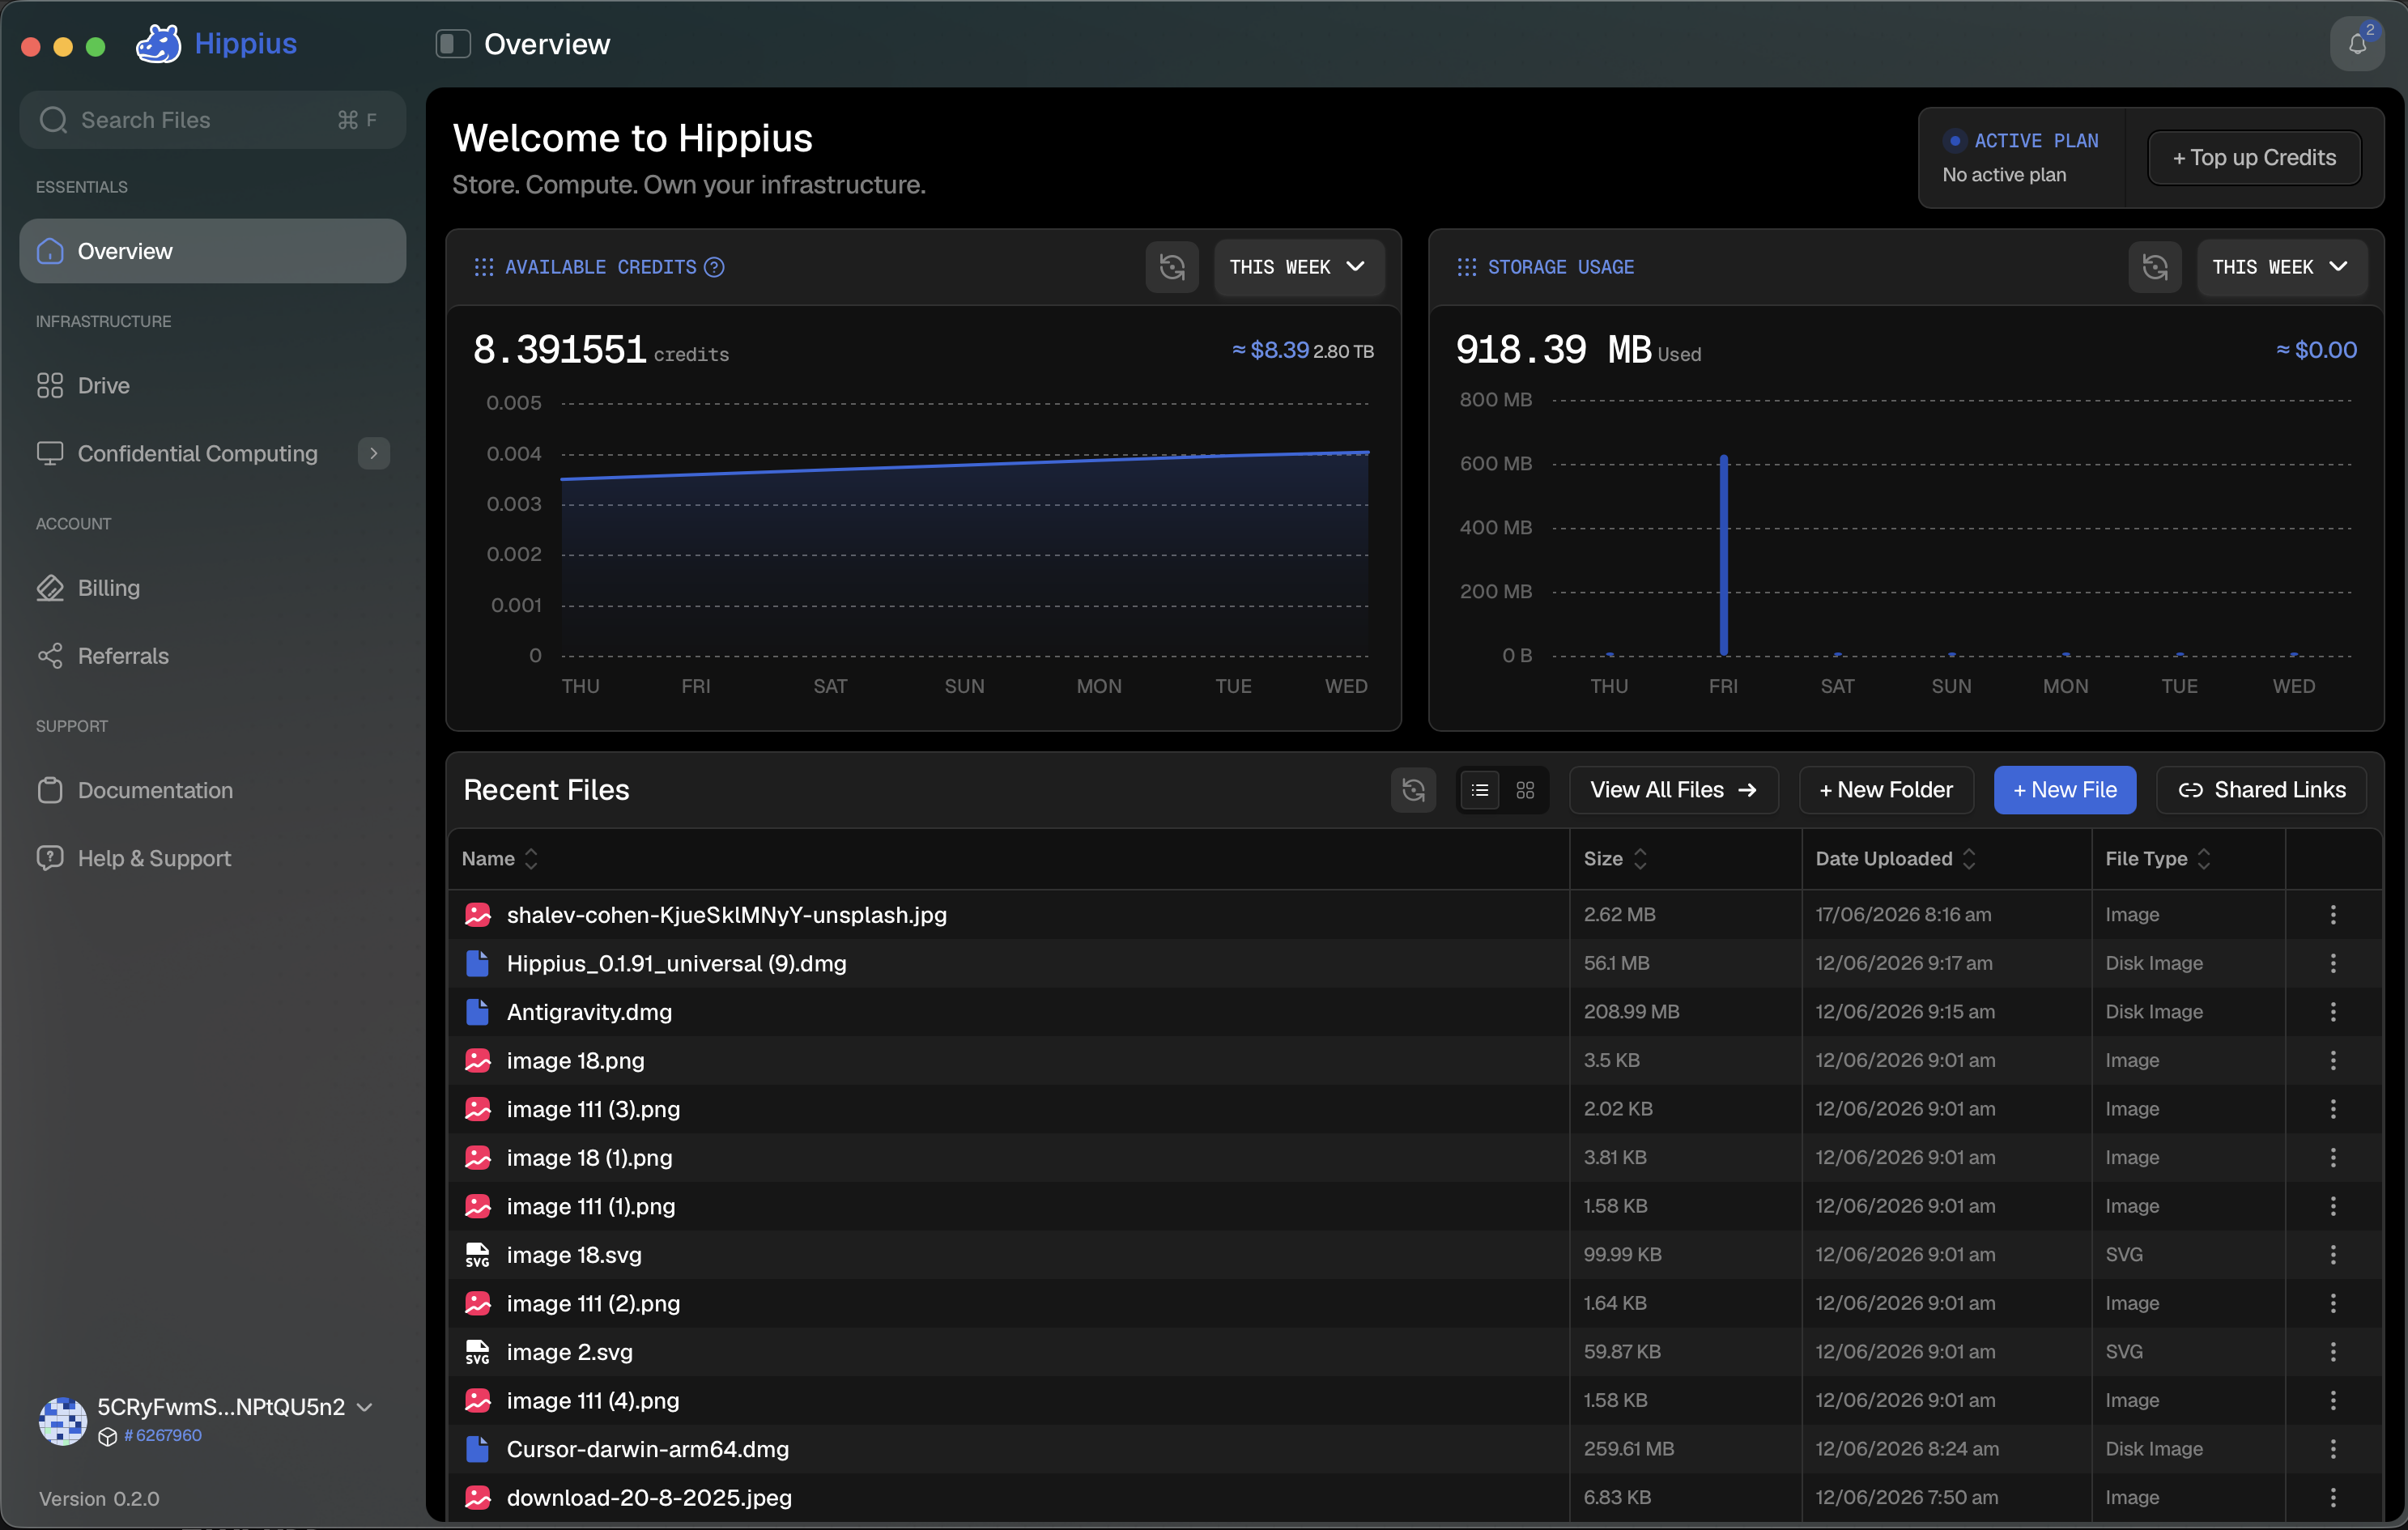The image size is (2408, 1530).
Task: Sort files by File Type column
Action: click(x=2157, y=859)
